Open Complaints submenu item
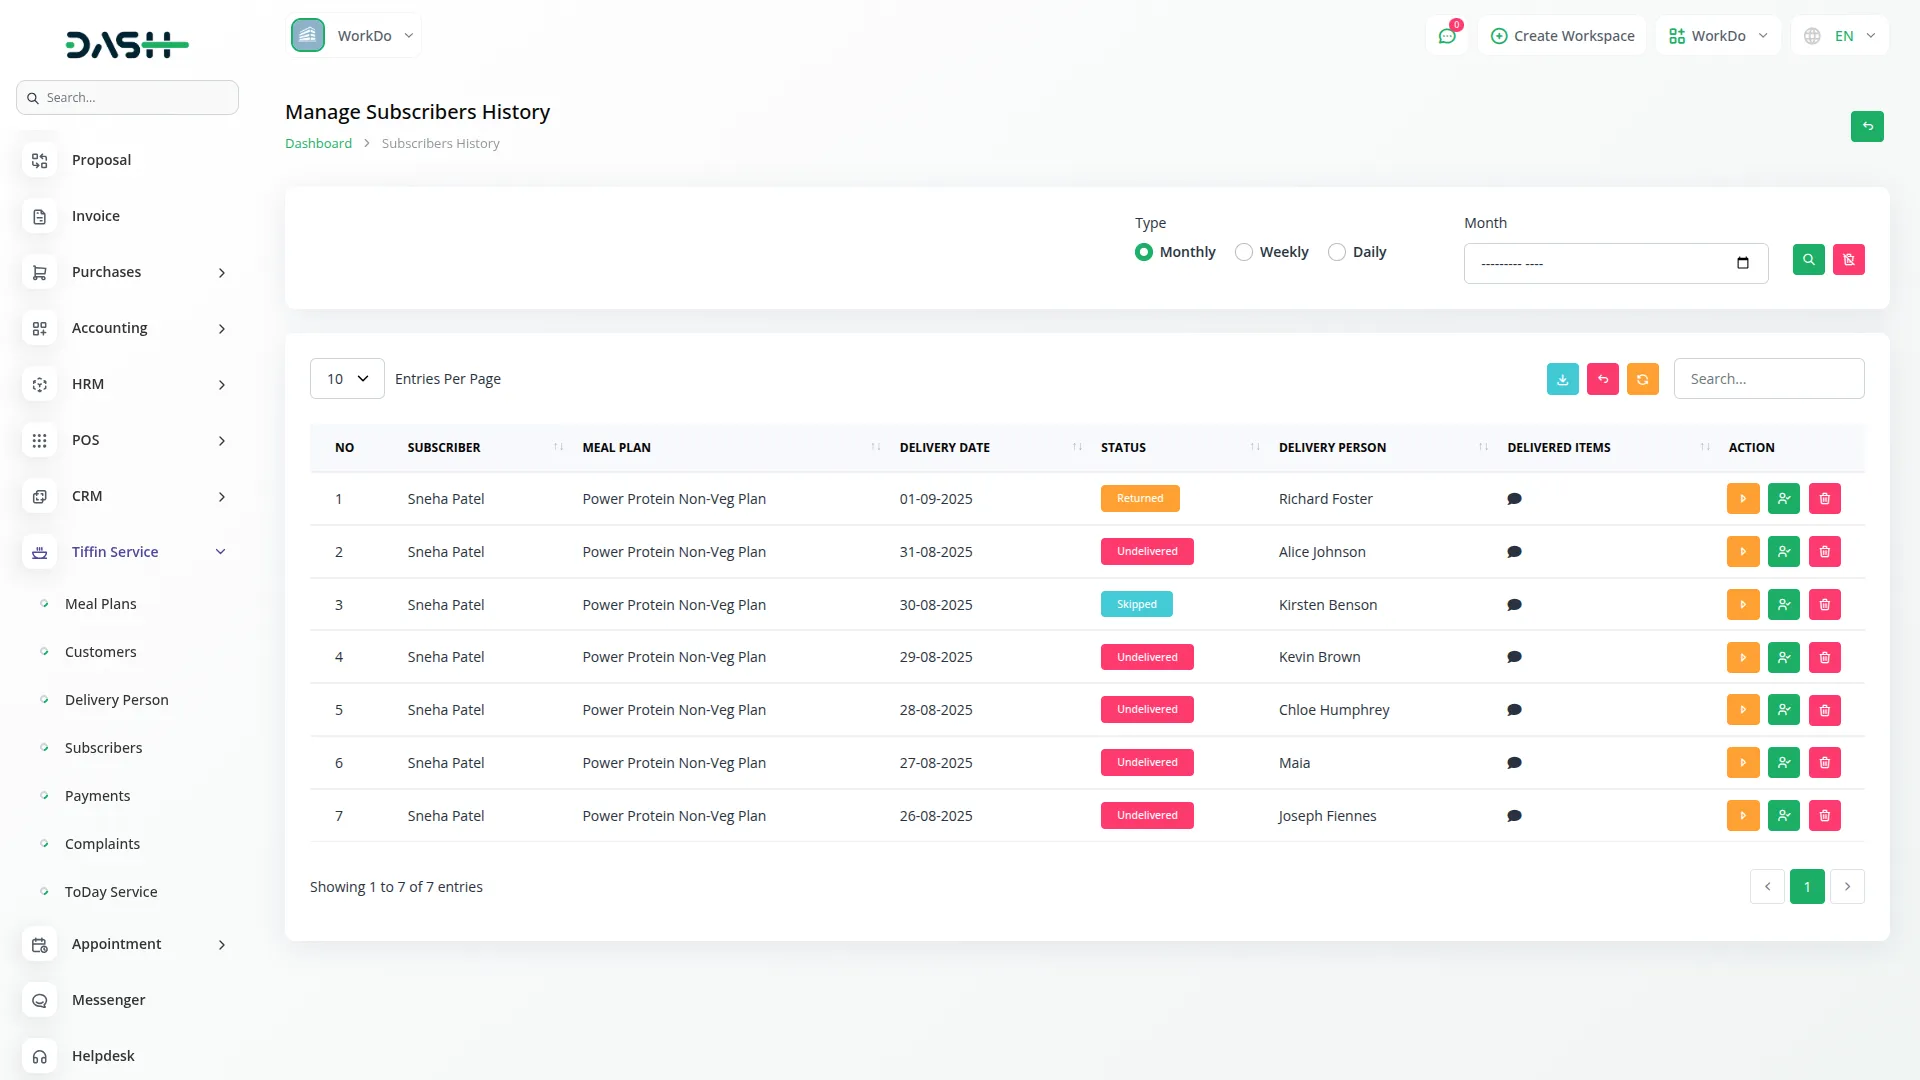Viewport: 1920px width, 1080px height. coord(102,844)
